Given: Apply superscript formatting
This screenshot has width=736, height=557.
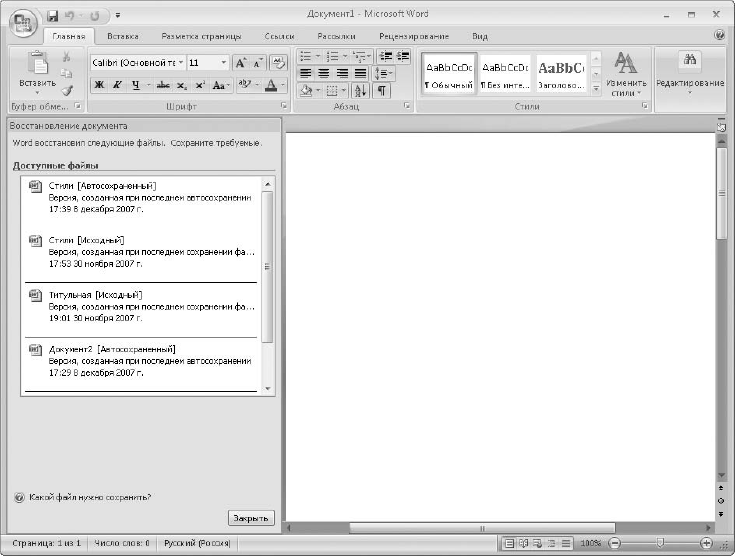Looking at the screenshot, I should (x=200, y=85).
